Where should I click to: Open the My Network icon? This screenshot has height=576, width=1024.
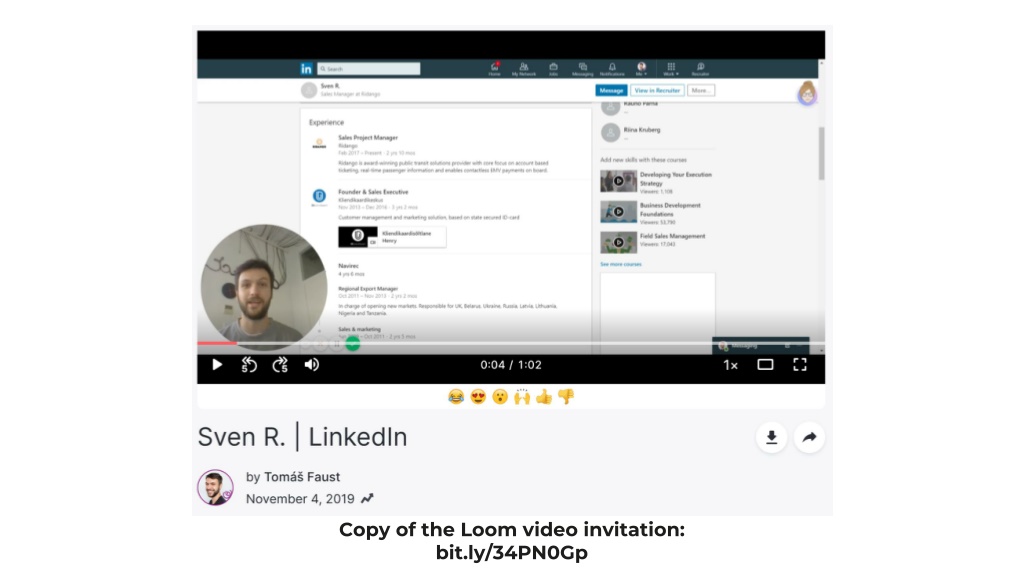click(x=524, y=69)
